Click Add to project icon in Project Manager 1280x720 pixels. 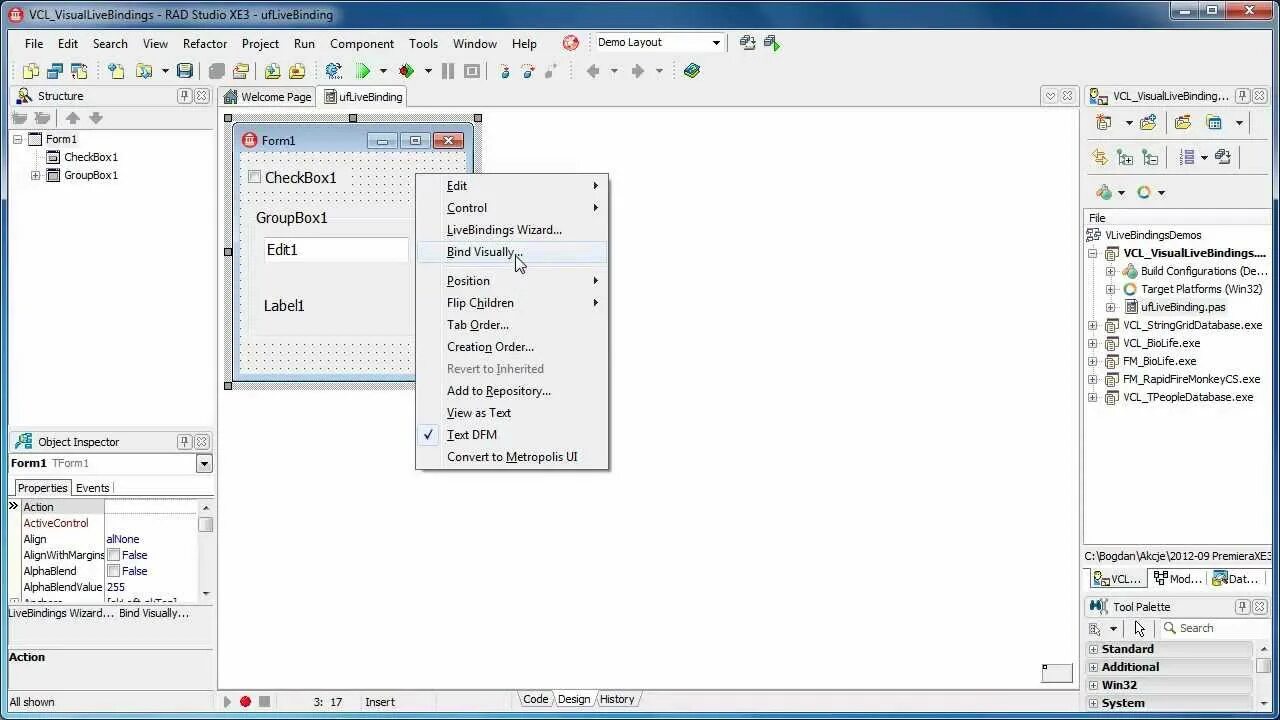1148,123
